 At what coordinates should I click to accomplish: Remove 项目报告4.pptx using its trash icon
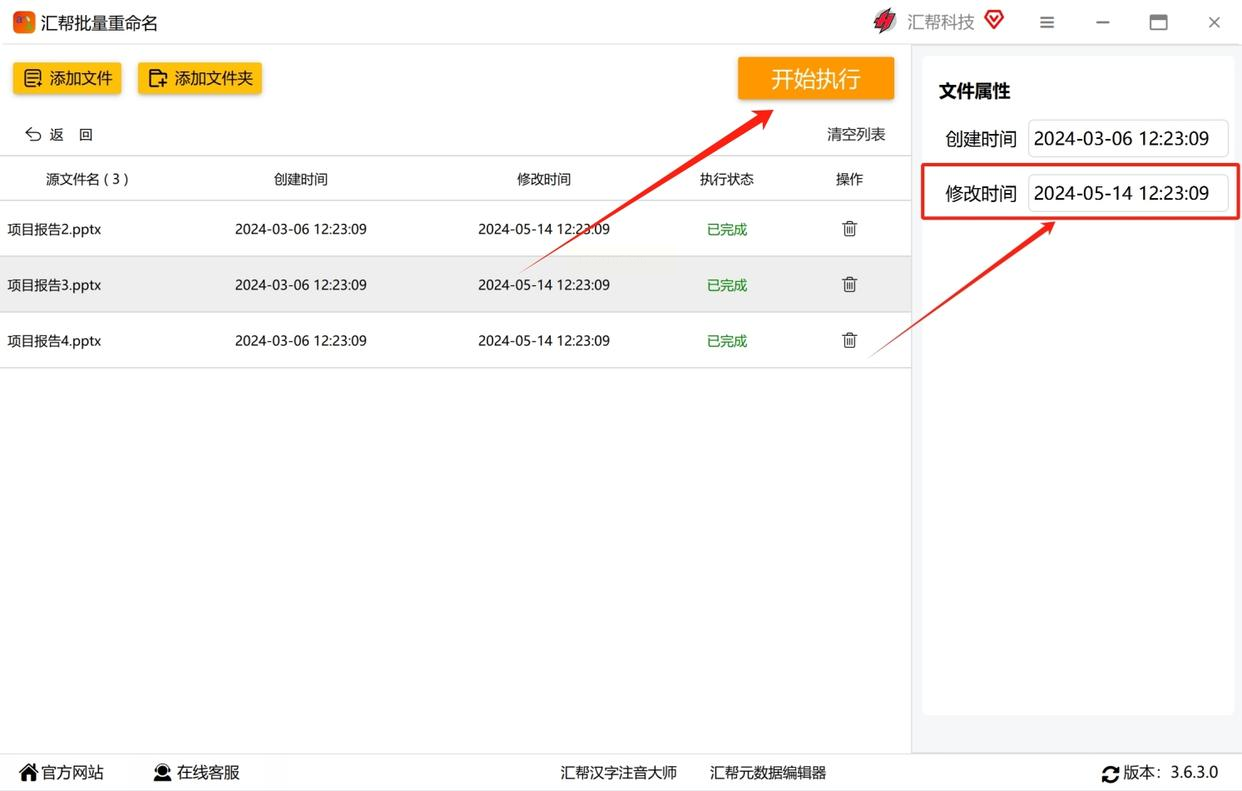point(849,341)
